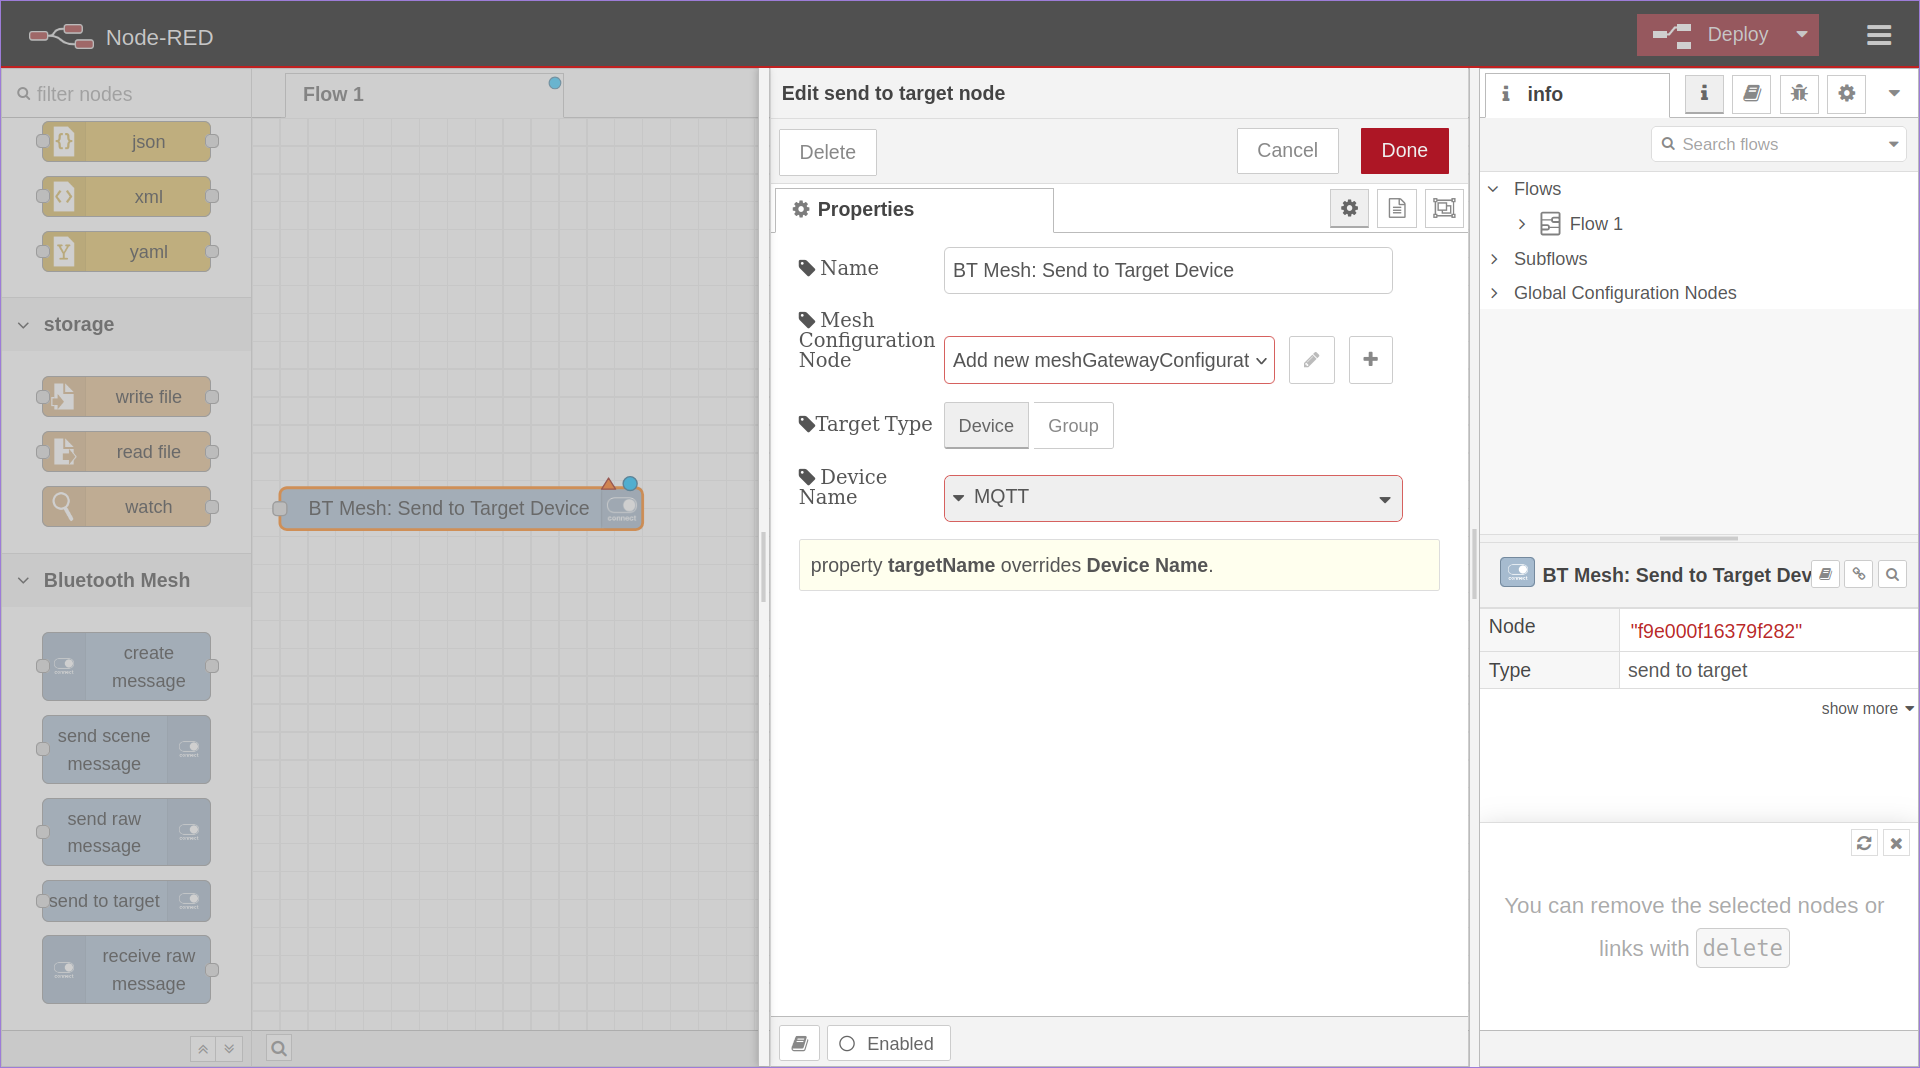Open configuration nodes gear sidebar tab
1920x1068 pixels.
1846,94
